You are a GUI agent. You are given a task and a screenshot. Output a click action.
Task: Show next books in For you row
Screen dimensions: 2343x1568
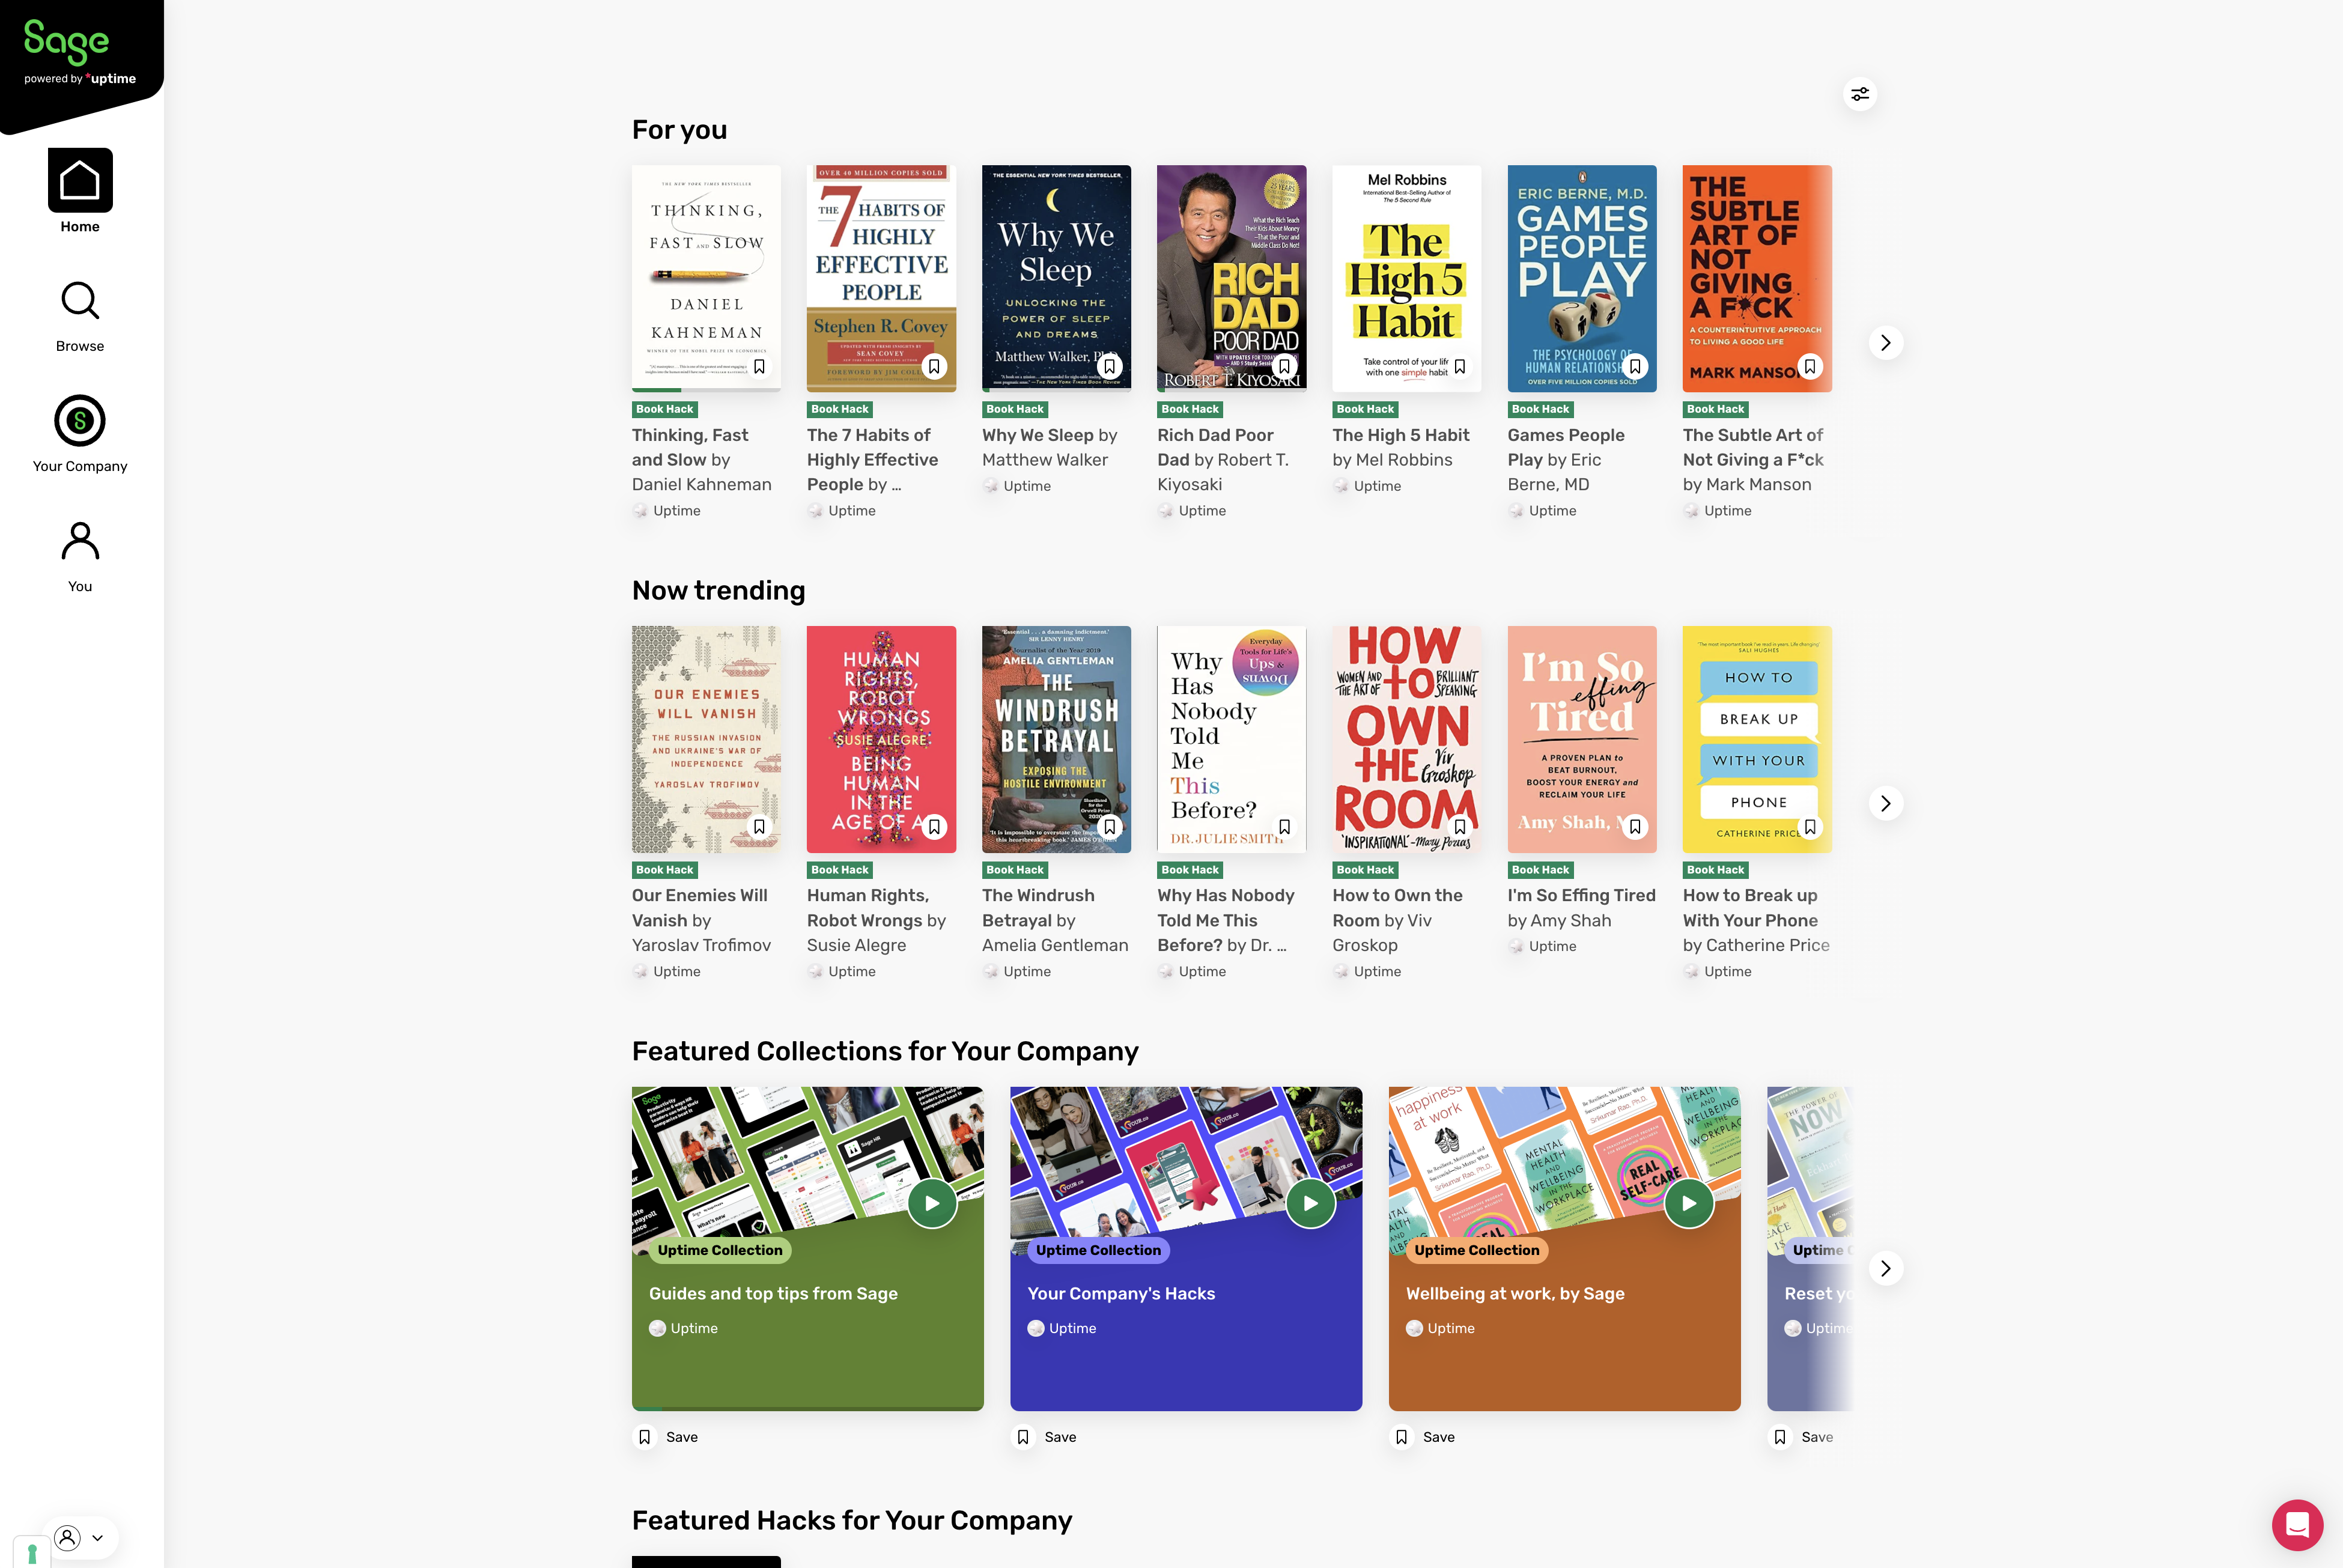pos(1885,343)
